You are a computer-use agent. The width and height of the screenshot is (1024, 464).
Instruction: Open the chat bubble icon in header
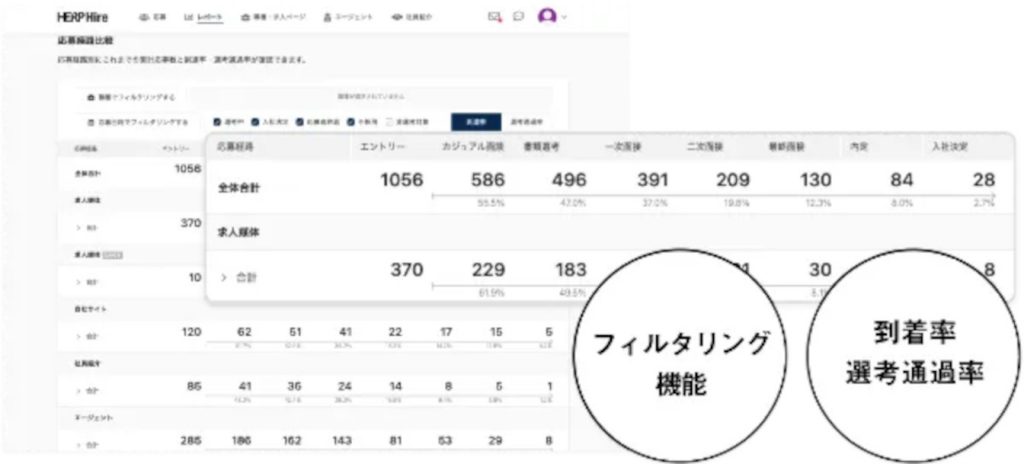click(518, 17)
